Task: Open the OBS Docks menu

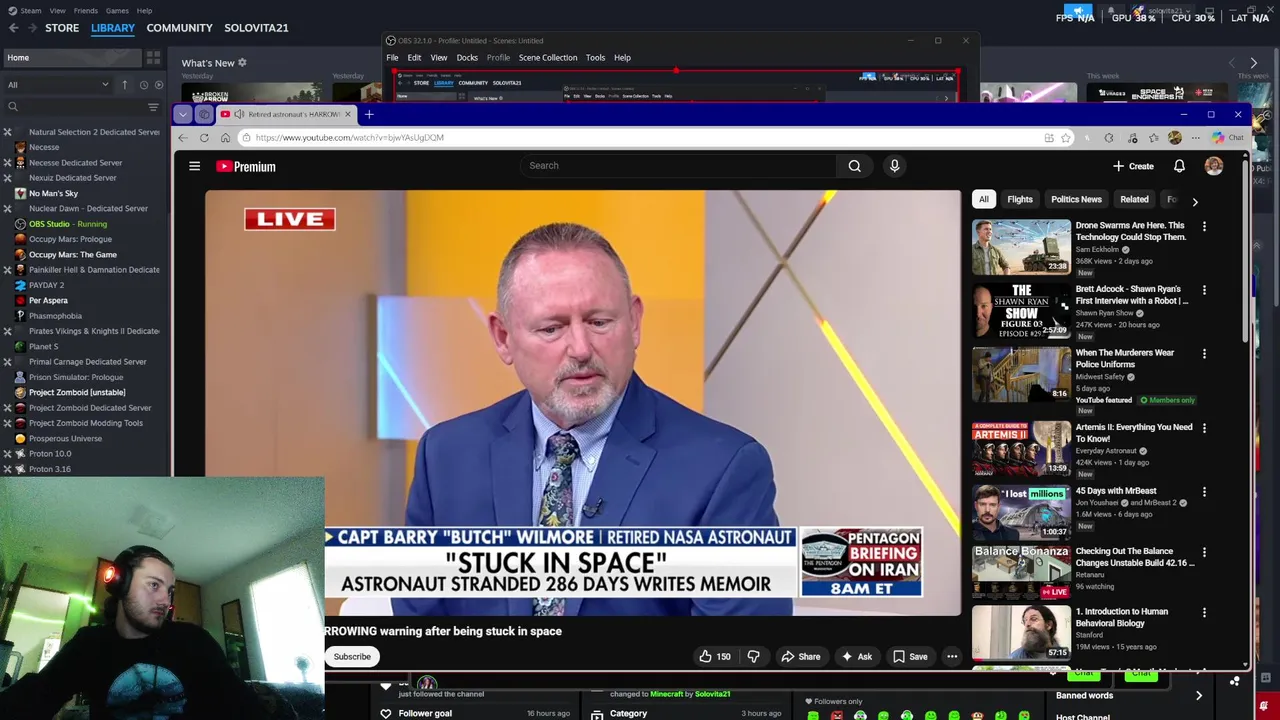Action: pyautogui.click(x=467, y=58)
